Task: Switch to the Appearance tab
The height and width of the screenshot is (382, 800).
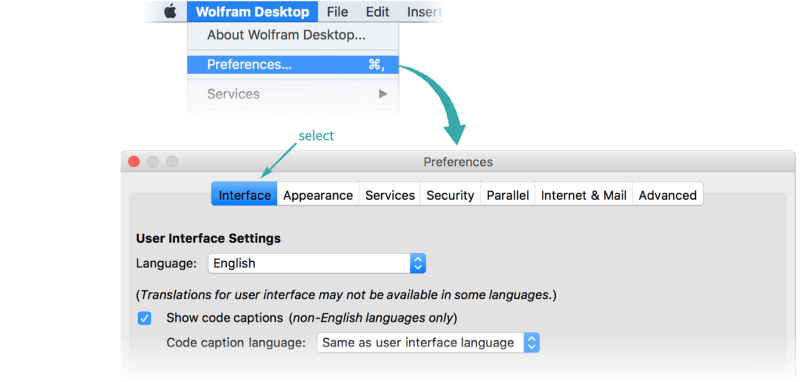Action: point(318,195)
